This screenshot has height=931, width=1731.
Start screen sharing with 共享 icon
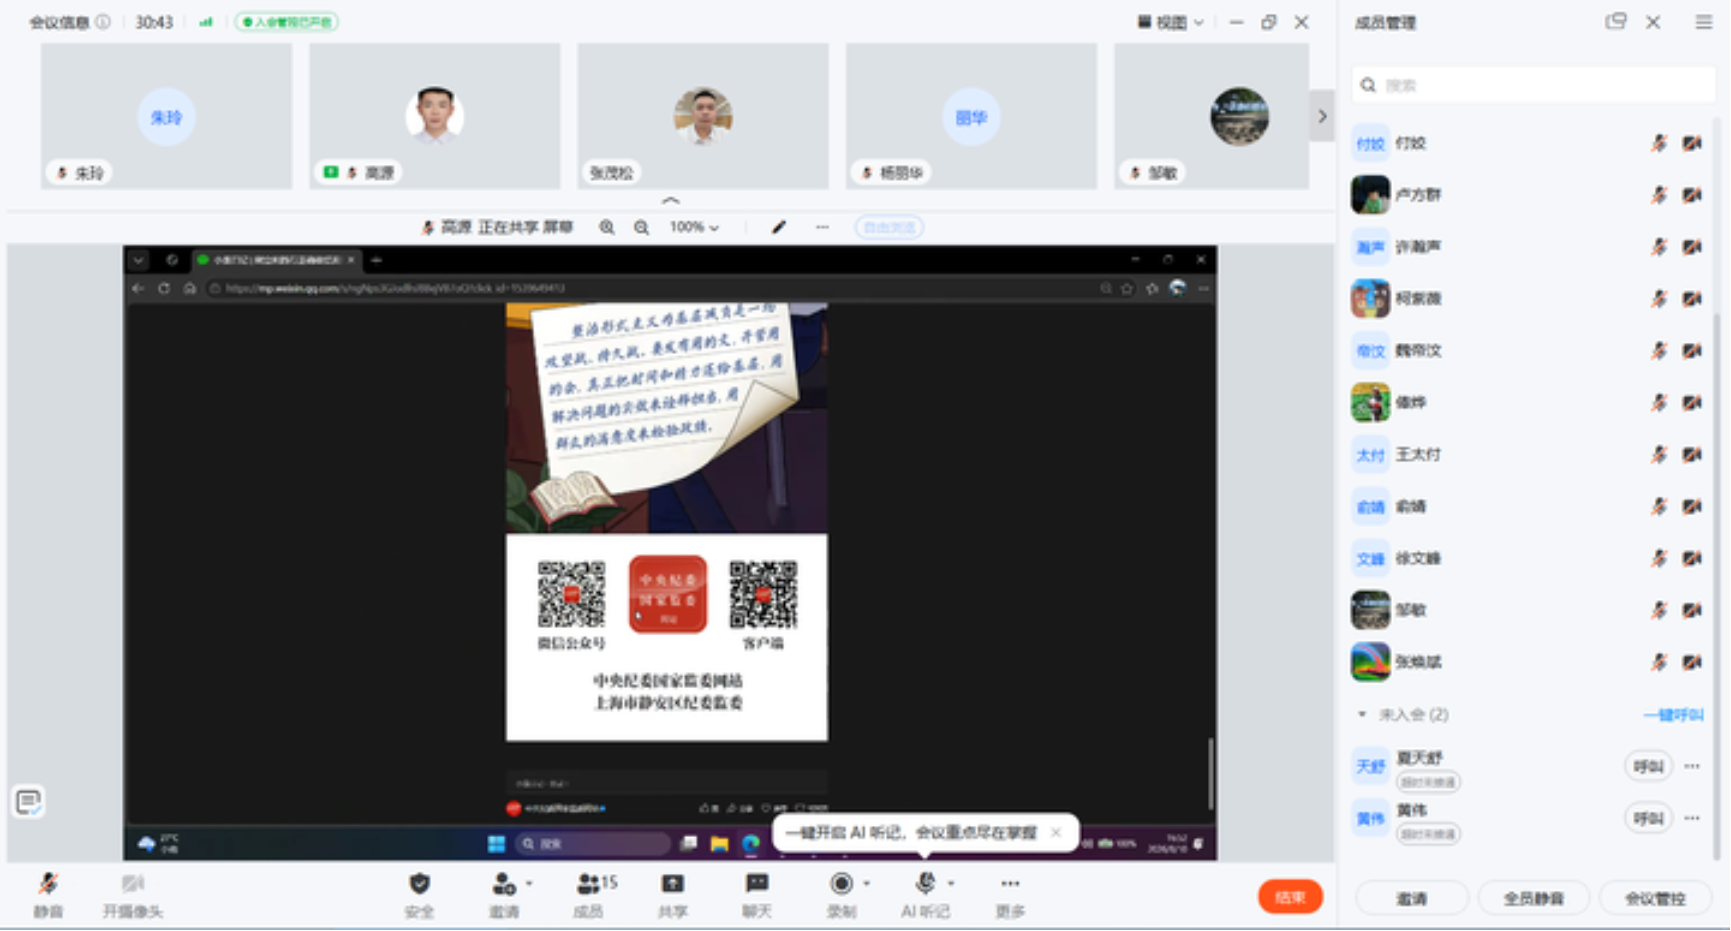point(673,883)
